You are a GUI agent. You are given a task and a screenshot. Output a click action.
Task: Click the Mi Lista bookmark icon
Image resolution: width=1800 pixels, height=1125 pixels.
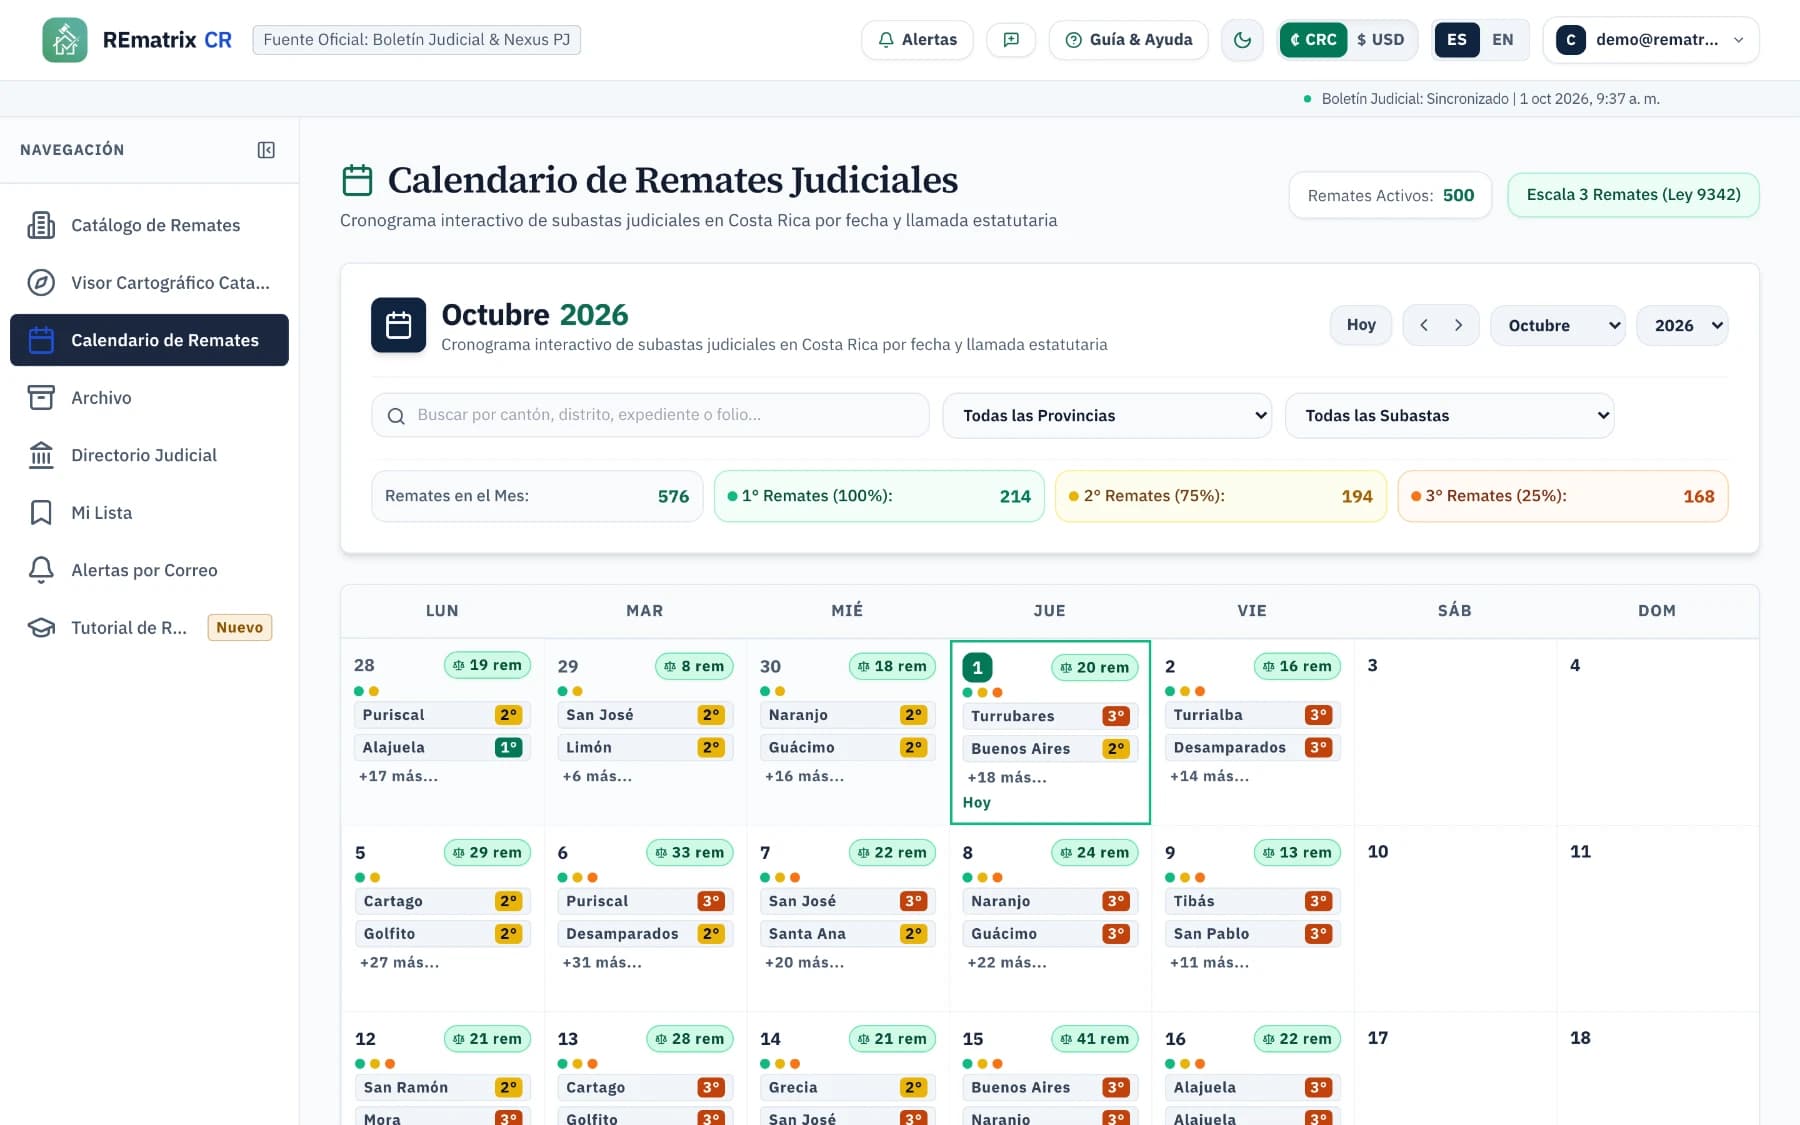[41, 513]
